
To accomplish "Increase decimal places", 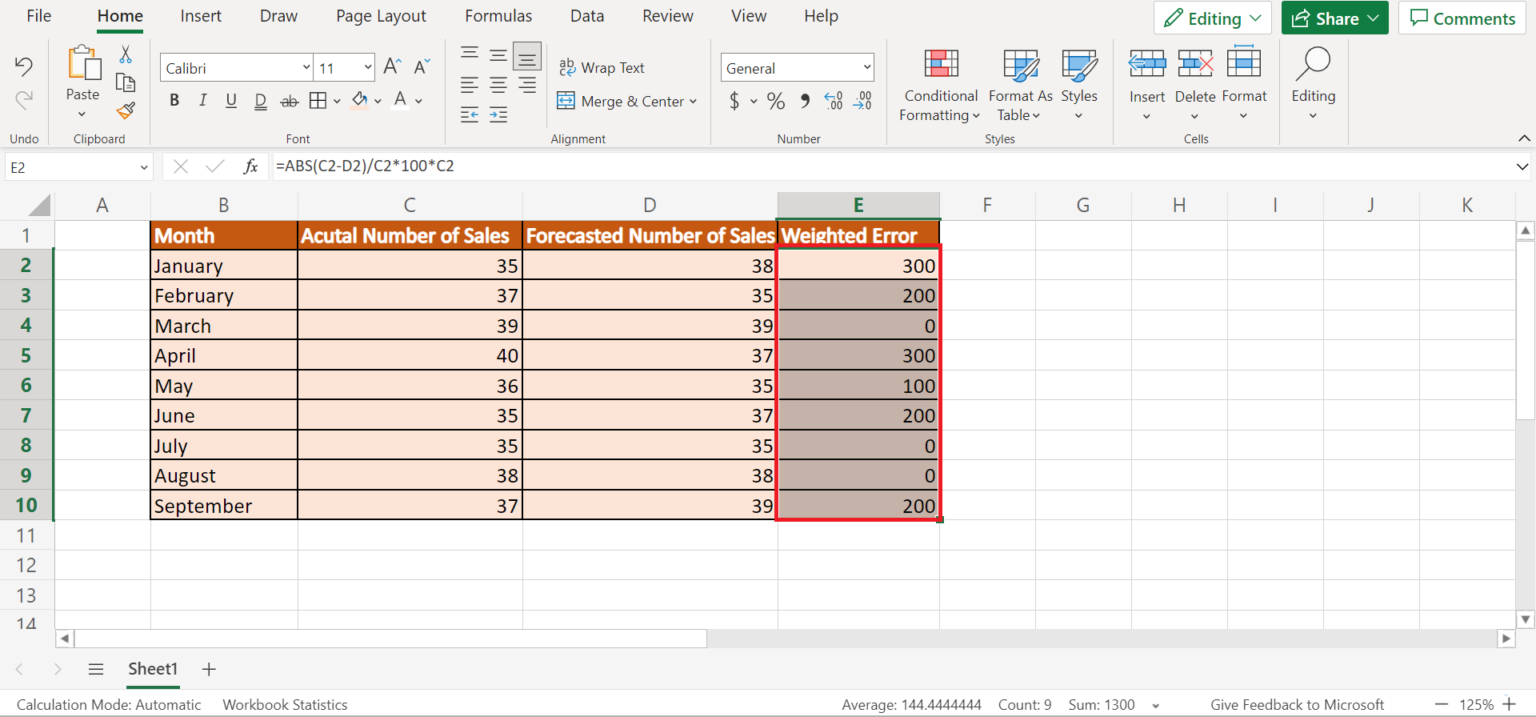I will pos(832,100).
